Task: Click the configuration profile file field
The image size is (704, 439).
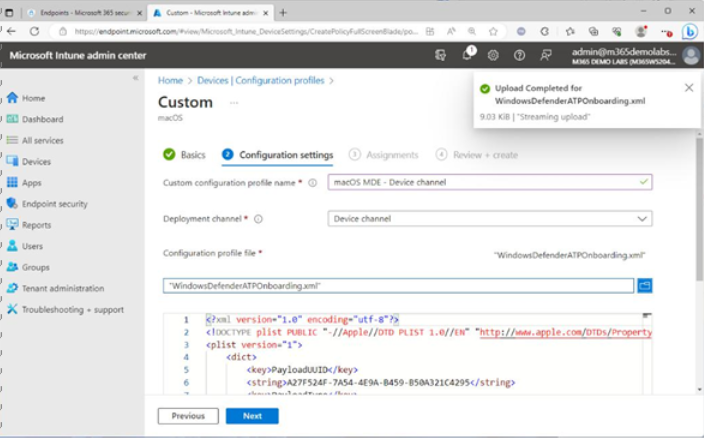Action: click(x=398, y=285)
